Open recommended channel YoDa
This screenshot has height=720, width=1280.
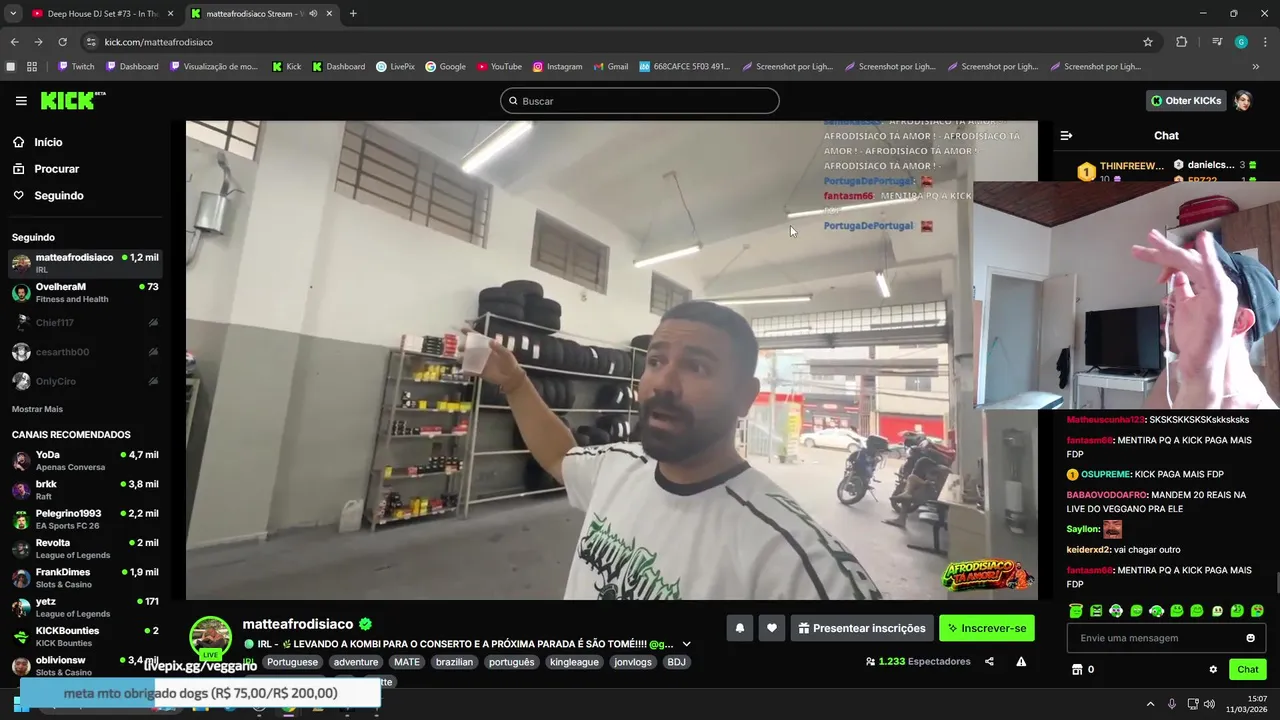point(85,461)
